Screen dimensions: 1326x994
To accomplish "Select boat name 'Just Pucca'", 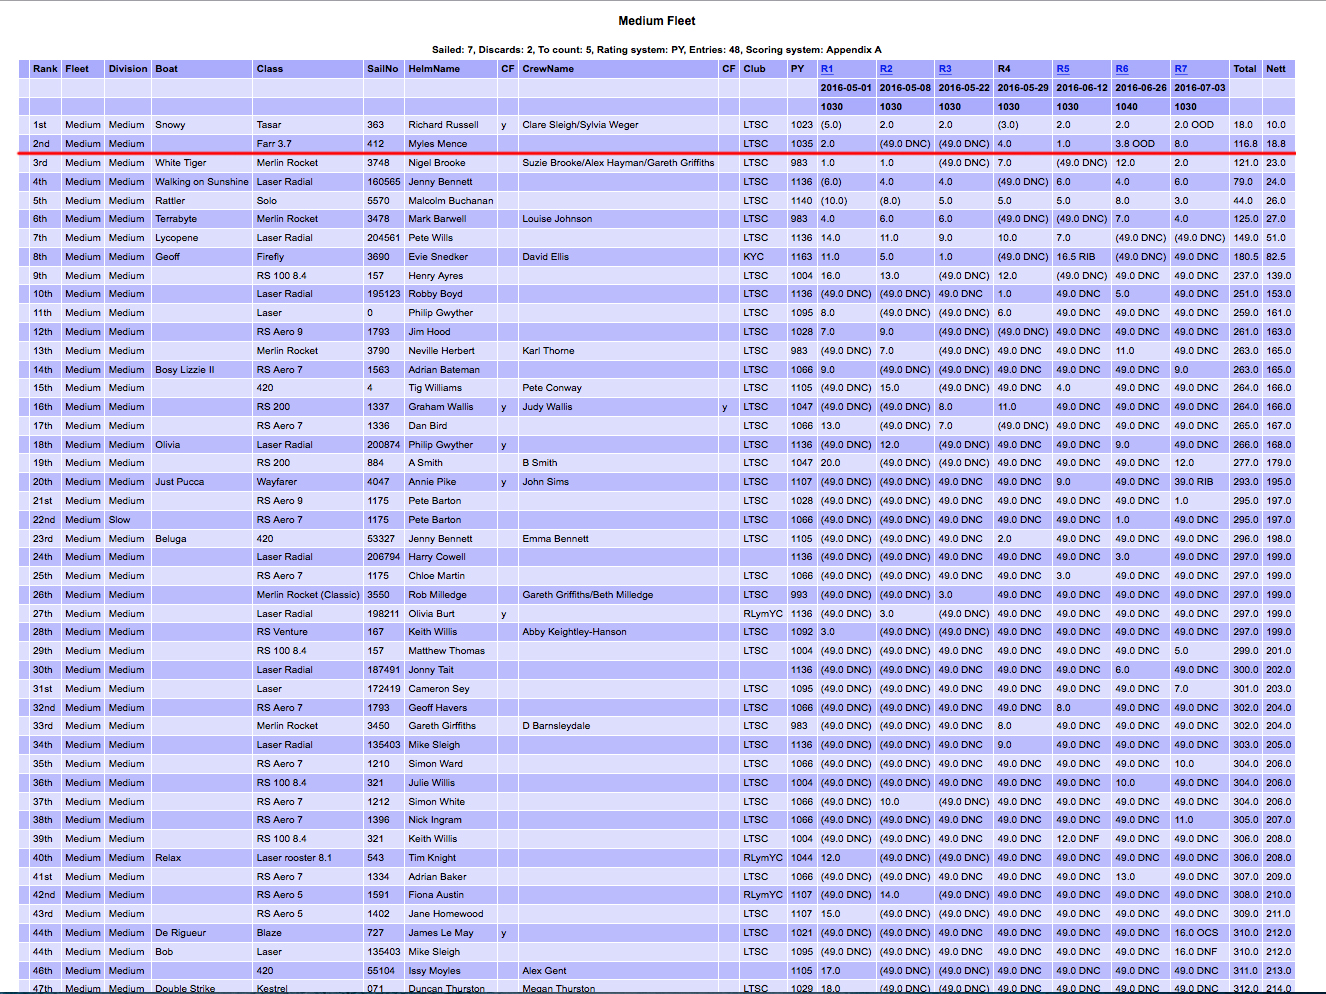I will (x=180, y=482).
